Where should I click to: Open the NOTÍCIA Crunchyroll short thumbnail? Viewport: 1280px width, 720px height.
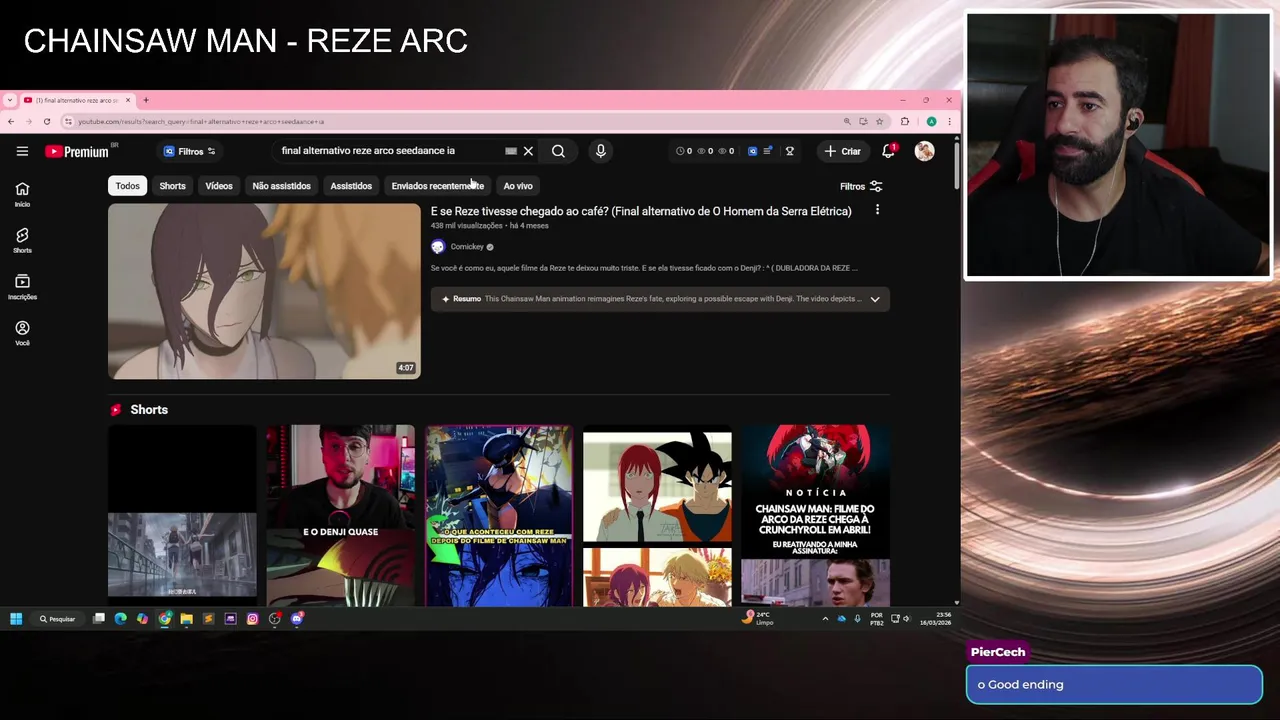(x=815, y=515)
